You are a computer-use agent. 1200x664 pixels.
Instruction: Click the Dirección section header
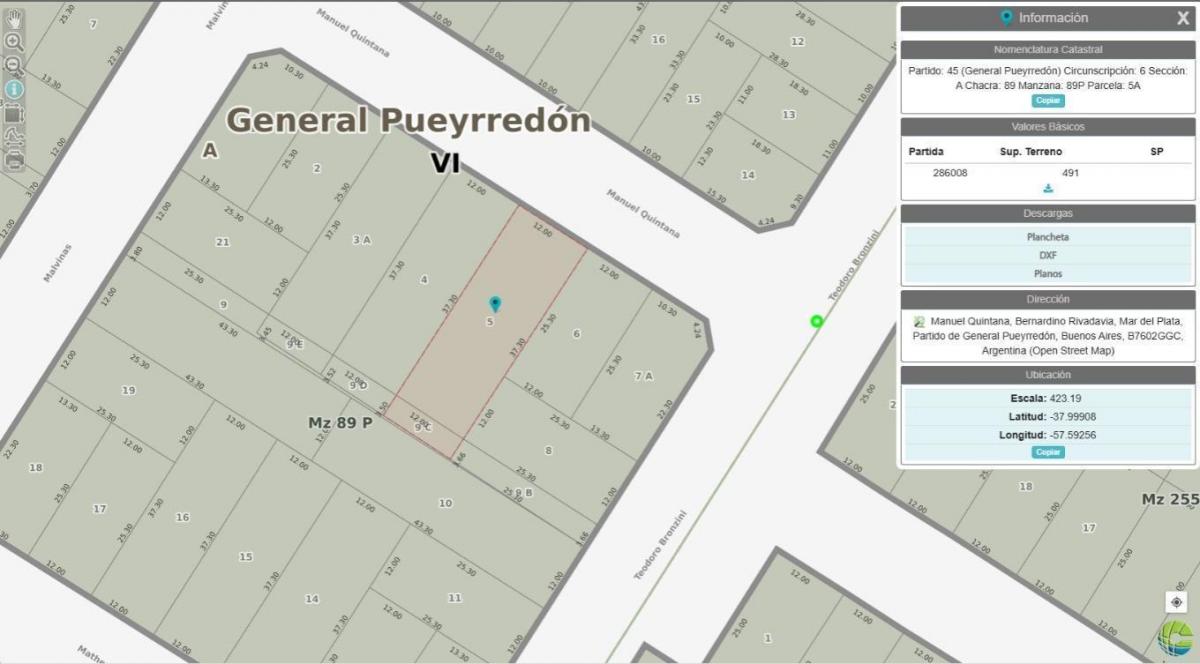pyautogui.click(x=1048, y=299)
